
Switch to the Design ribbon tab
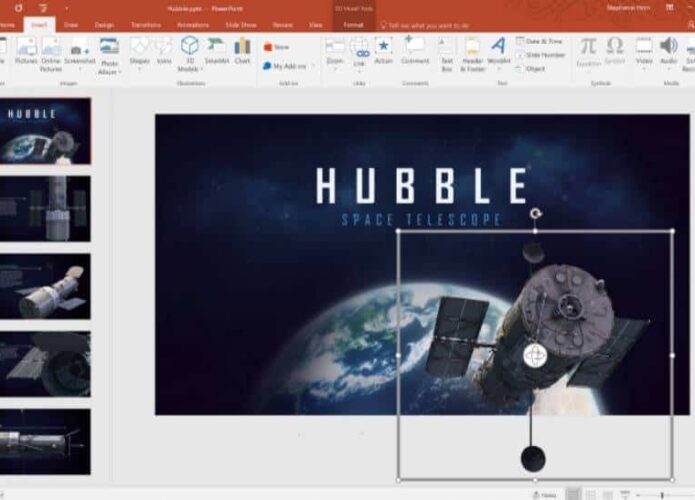pyautogui.click(x=104, y=25)
